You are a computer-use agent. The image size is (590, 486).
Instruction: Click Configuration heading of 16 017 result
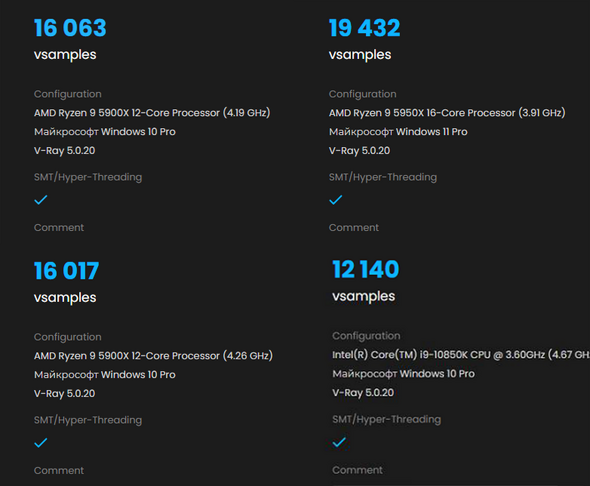pyautogui.click(x=68, y=337)
